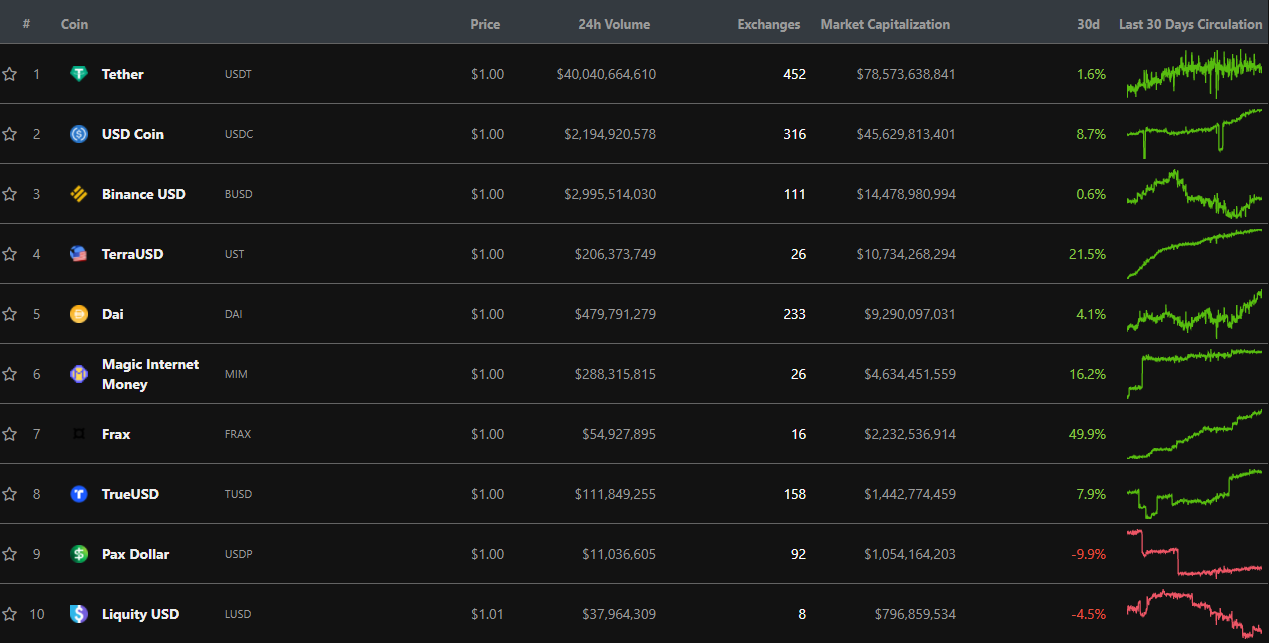1269x643 pixels.
Task: Click the Liquity USD logo icon
Action: [79, 614]
